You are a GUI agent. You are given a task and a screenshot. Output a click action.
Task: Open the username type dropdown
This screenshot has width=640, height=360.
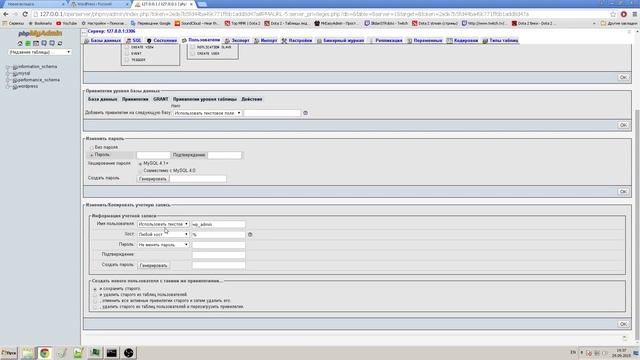pos(163,224)
